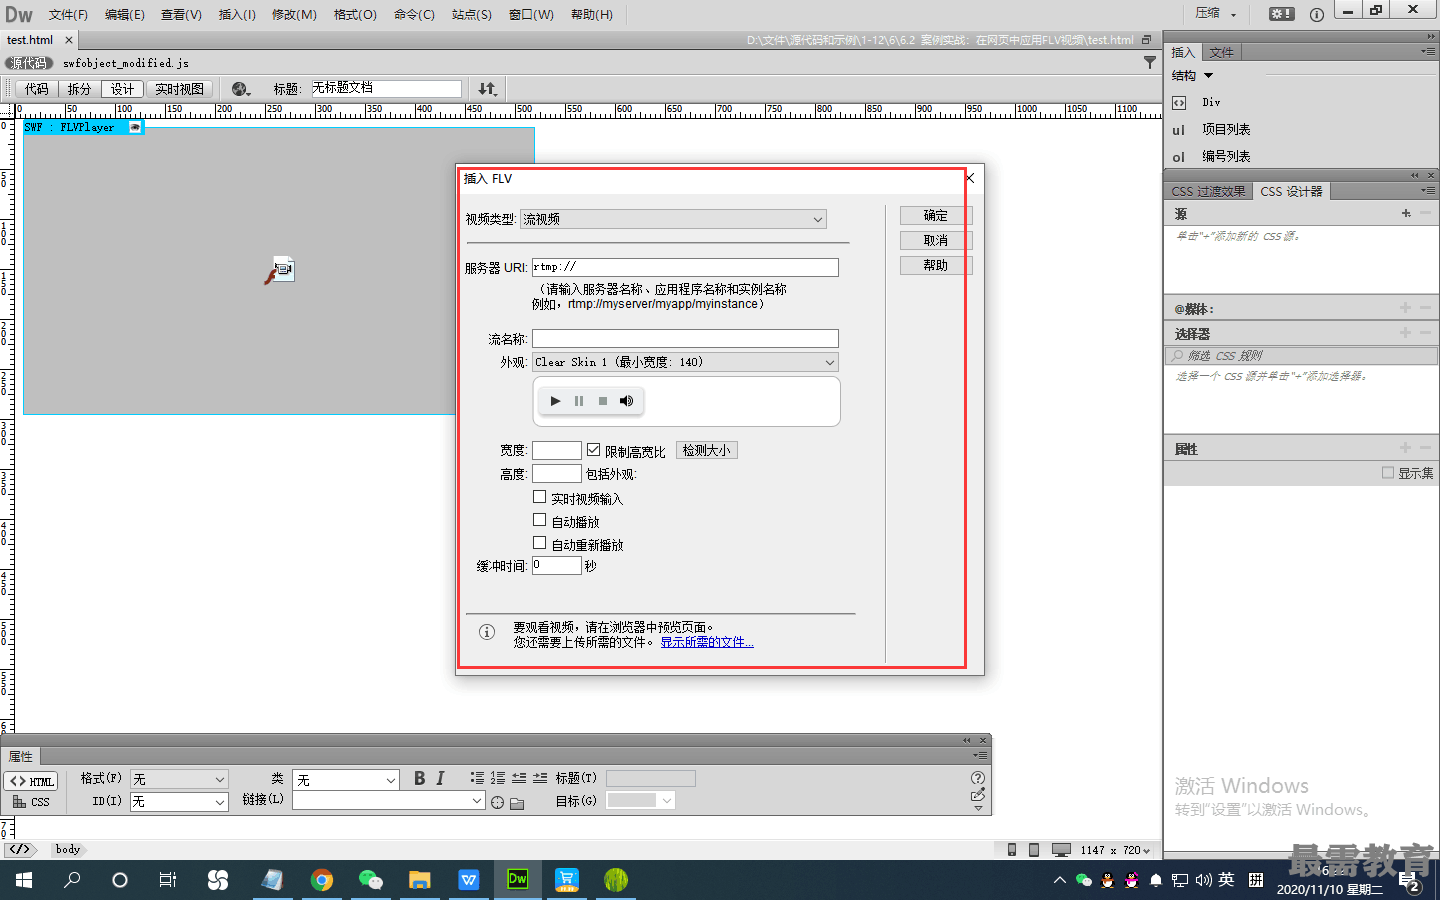Image resolution: width=1440 pixels, height=900 pixels.
Task: Click the unordered list icon in Properties
Action: [x=477, y=778]
